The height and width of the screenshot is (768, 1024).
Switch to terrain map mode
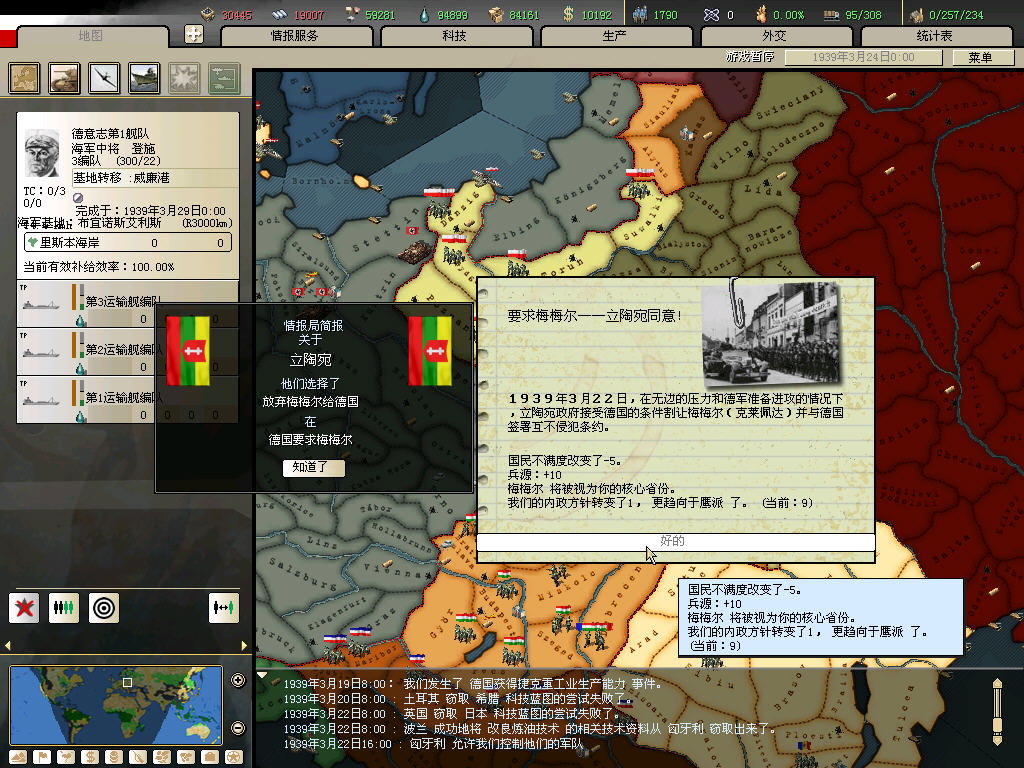18,757
